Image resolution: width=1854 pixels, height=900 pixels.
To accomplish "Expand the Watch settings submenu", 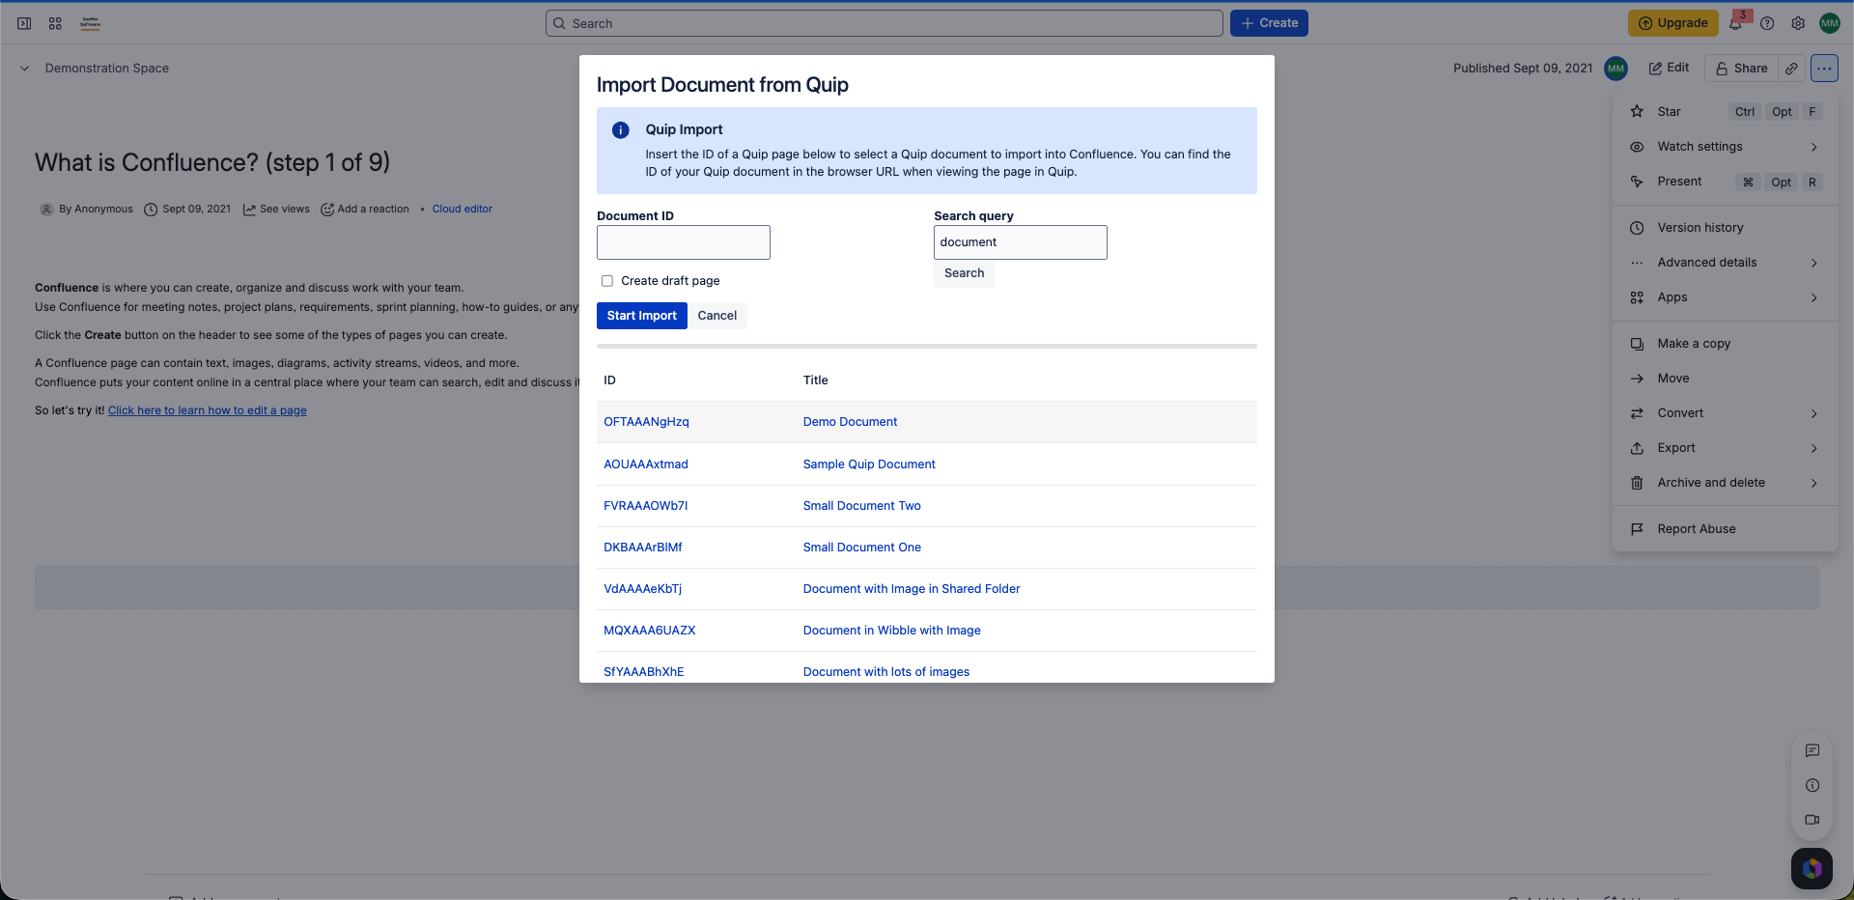I will point(1813,147).
